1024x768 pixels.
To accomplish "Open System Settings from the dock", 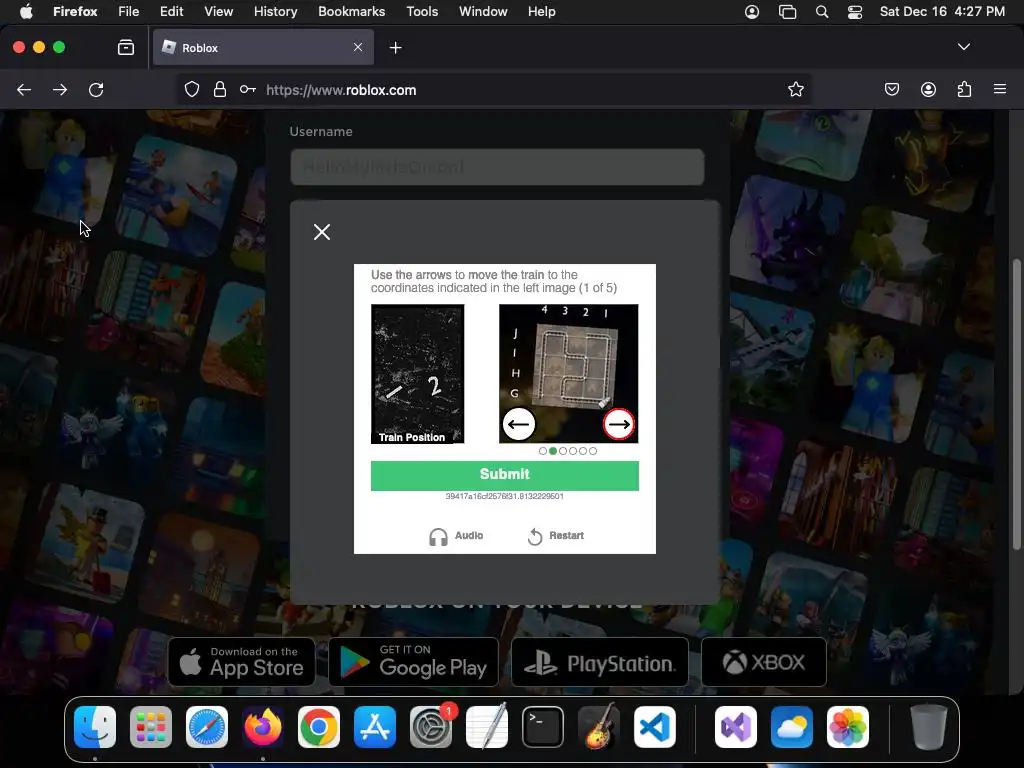I will (x=431, y=727).
